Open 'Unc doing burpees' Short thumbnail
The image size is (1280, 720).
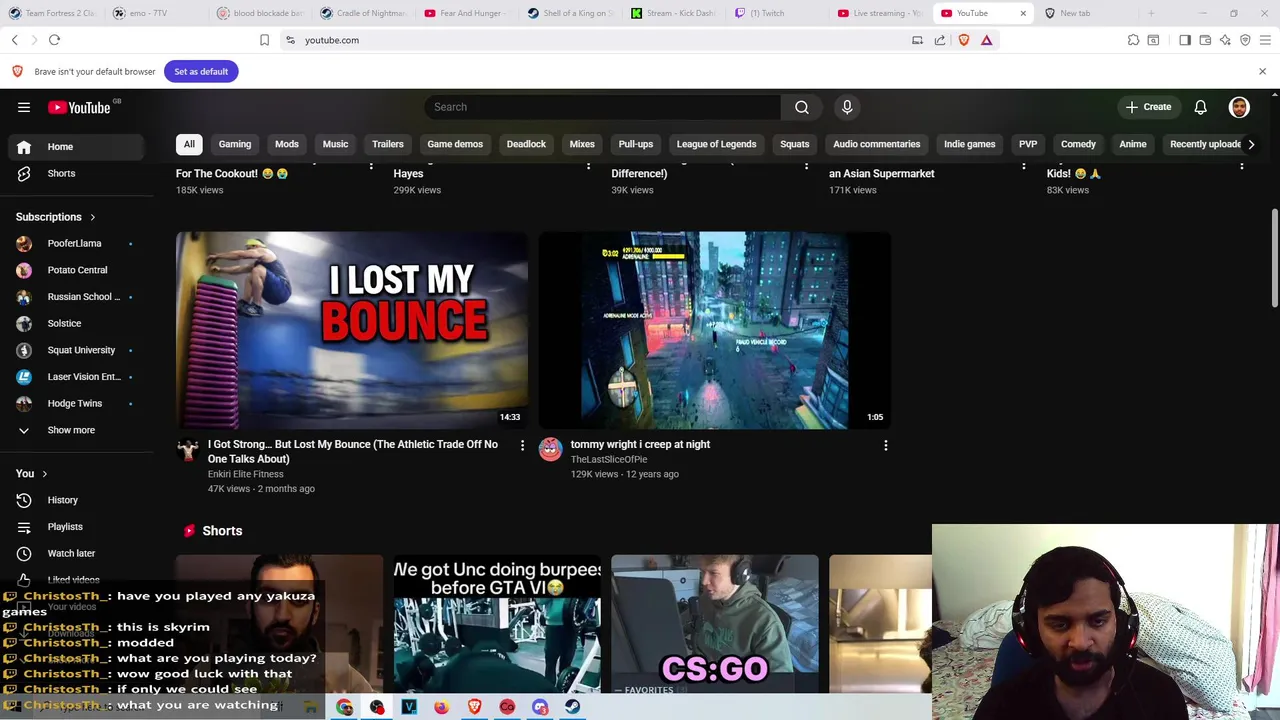pyautogui.click(x=497, y=624)
